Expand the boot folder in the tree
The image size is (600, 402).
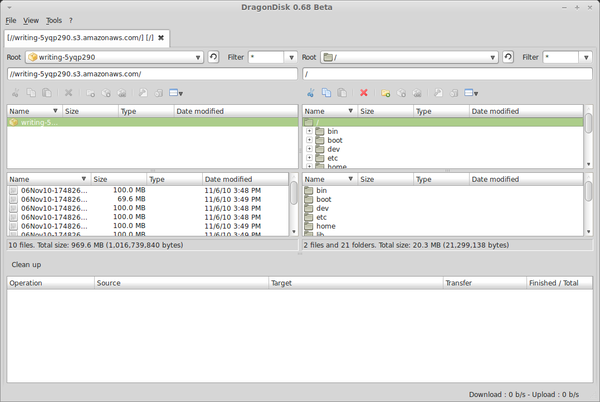310,140
